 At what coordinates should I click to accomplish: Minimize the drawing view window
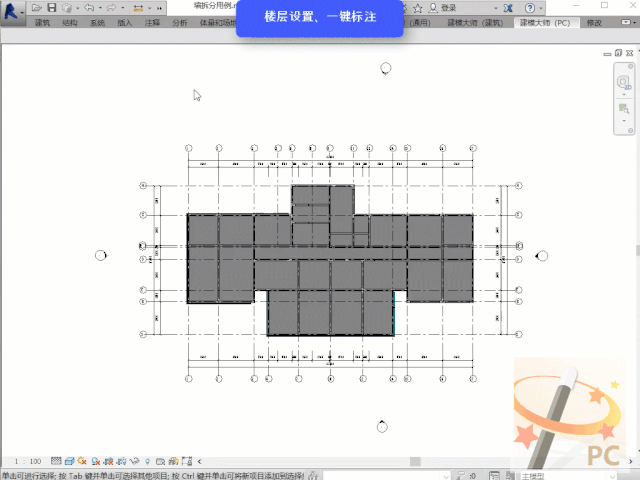607,53
